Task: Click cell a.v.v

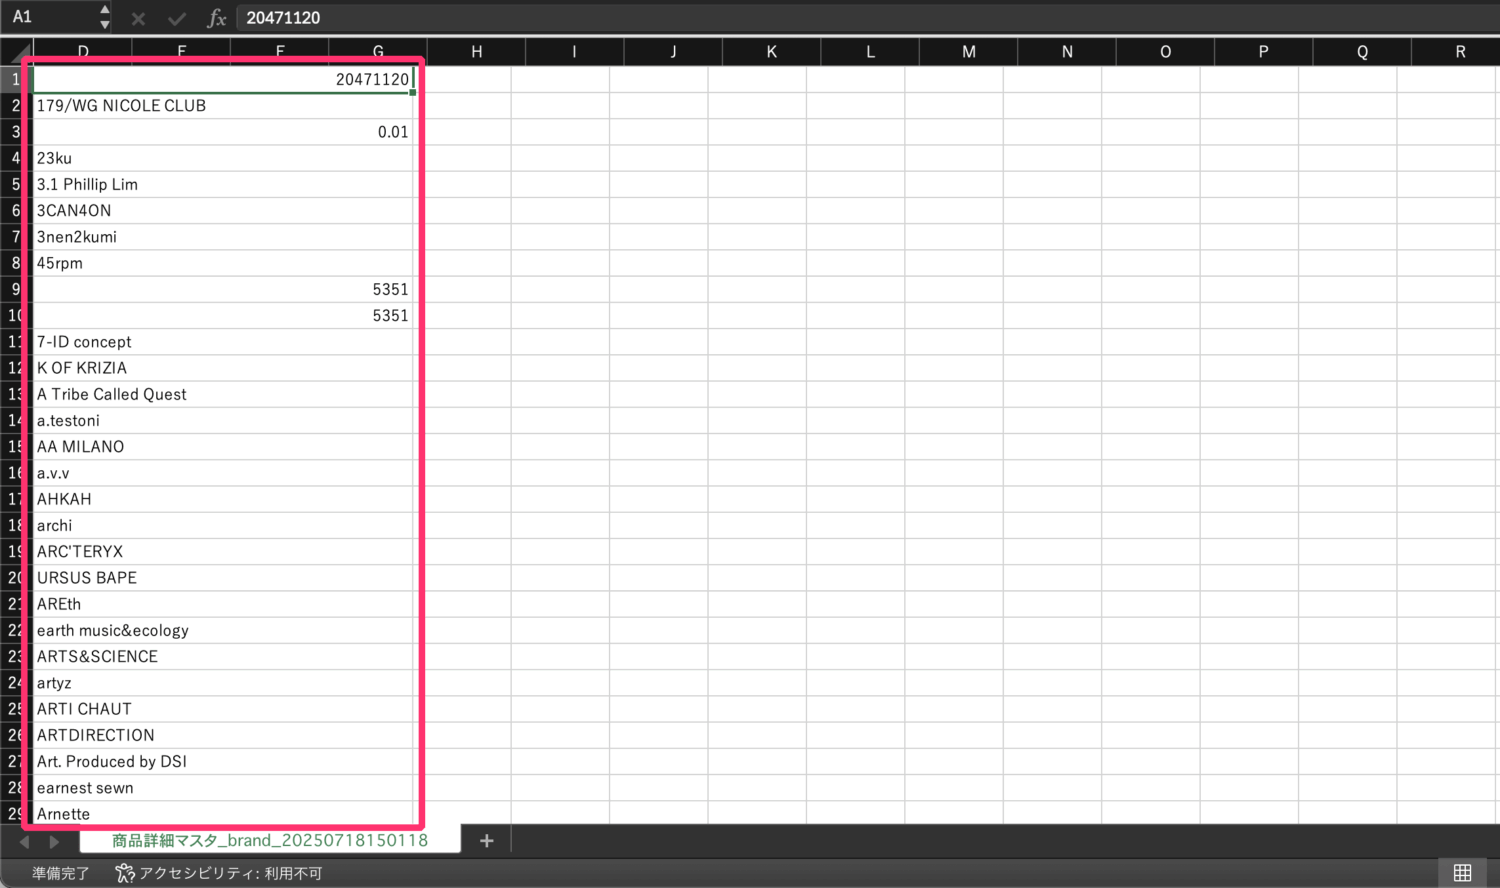Action: [x=224, y=473]
